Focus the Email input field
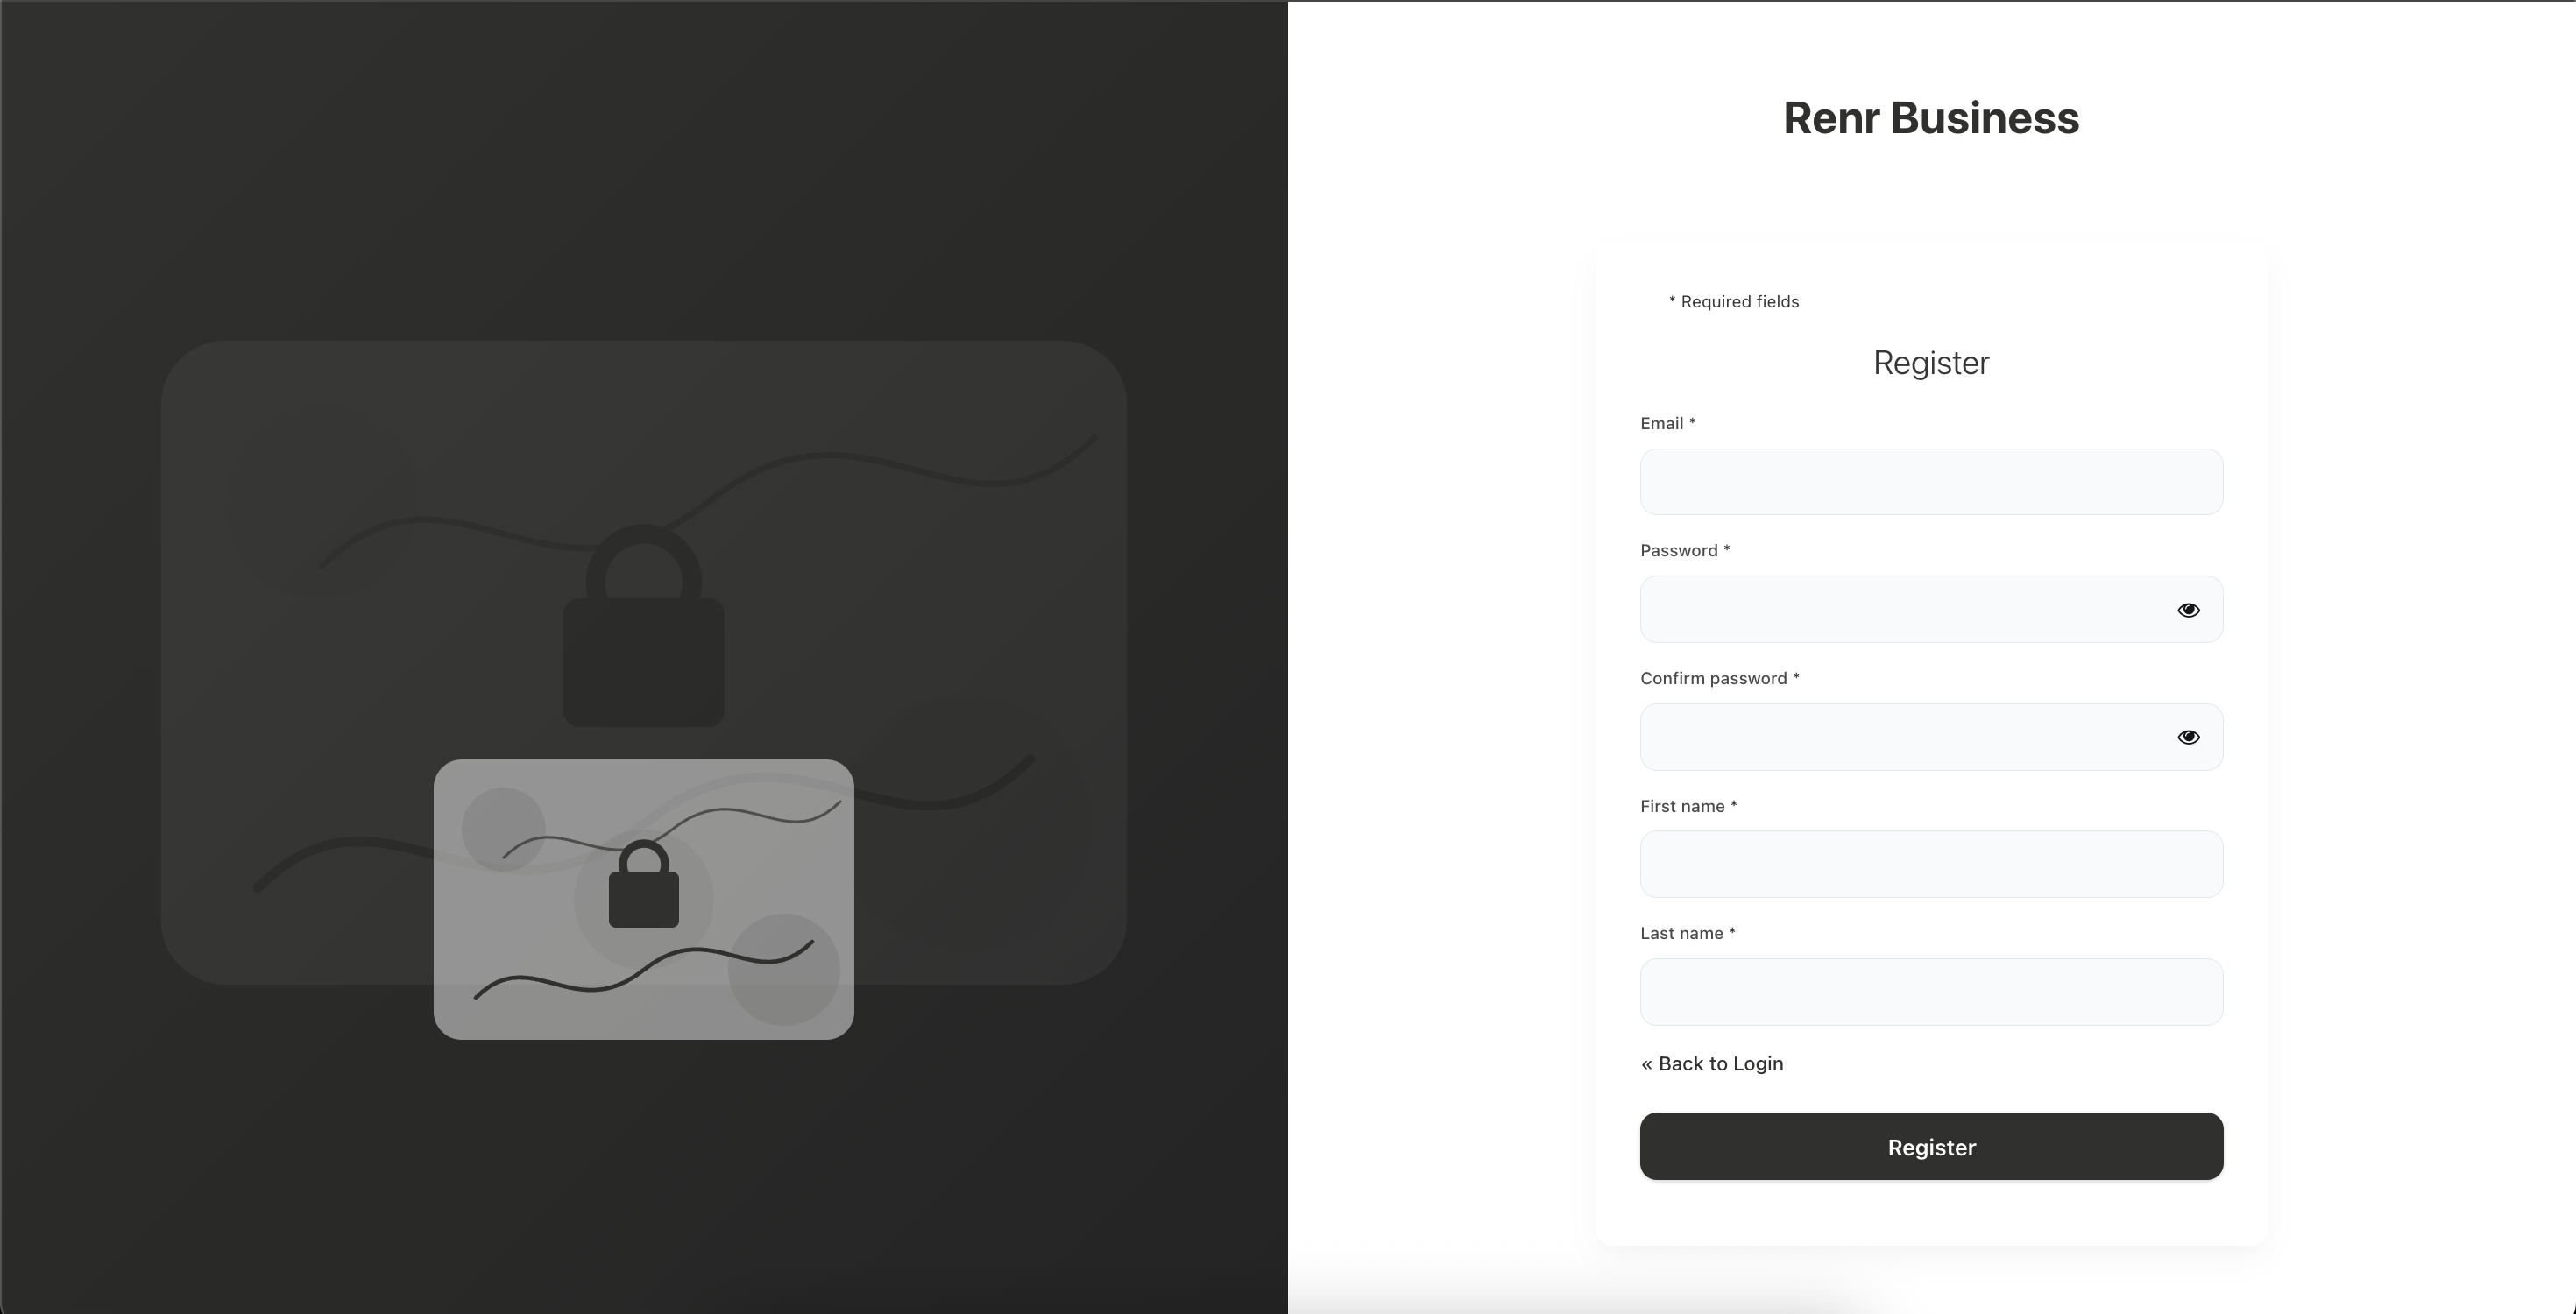The image size is (2576, 1314). click(1931, 482)
